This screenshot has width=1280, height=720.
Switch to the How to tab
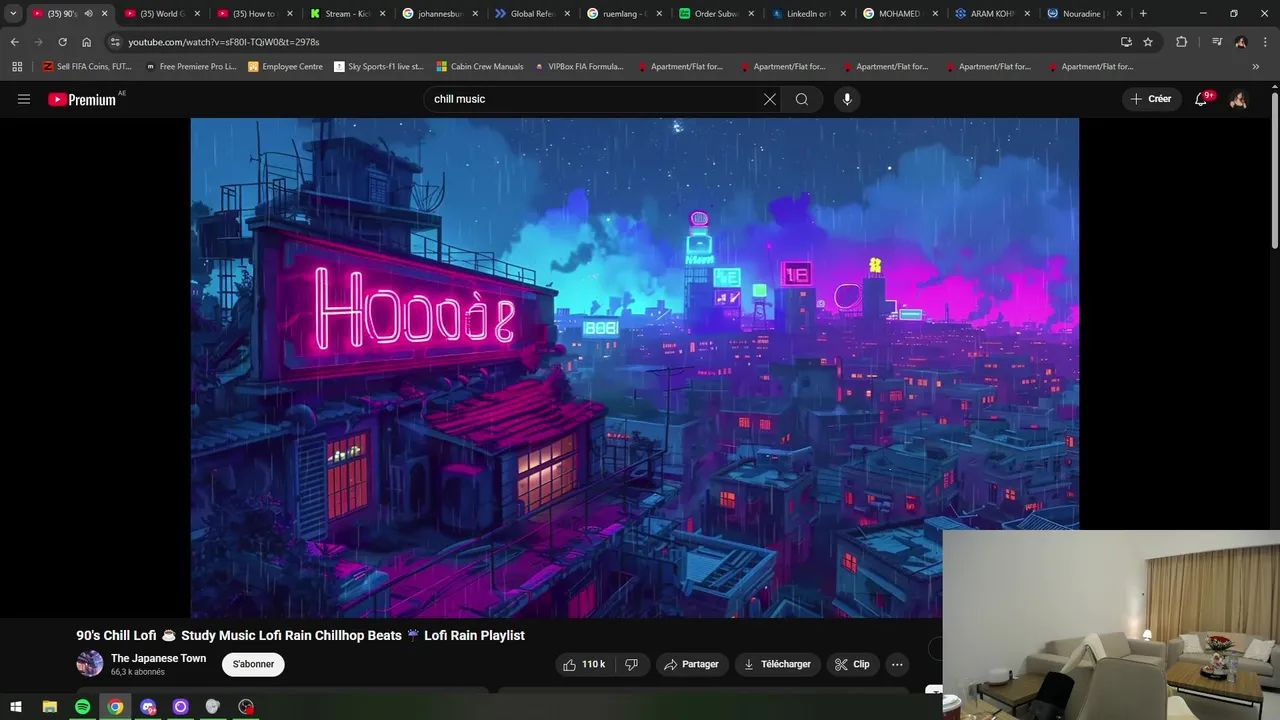[255, 14]
